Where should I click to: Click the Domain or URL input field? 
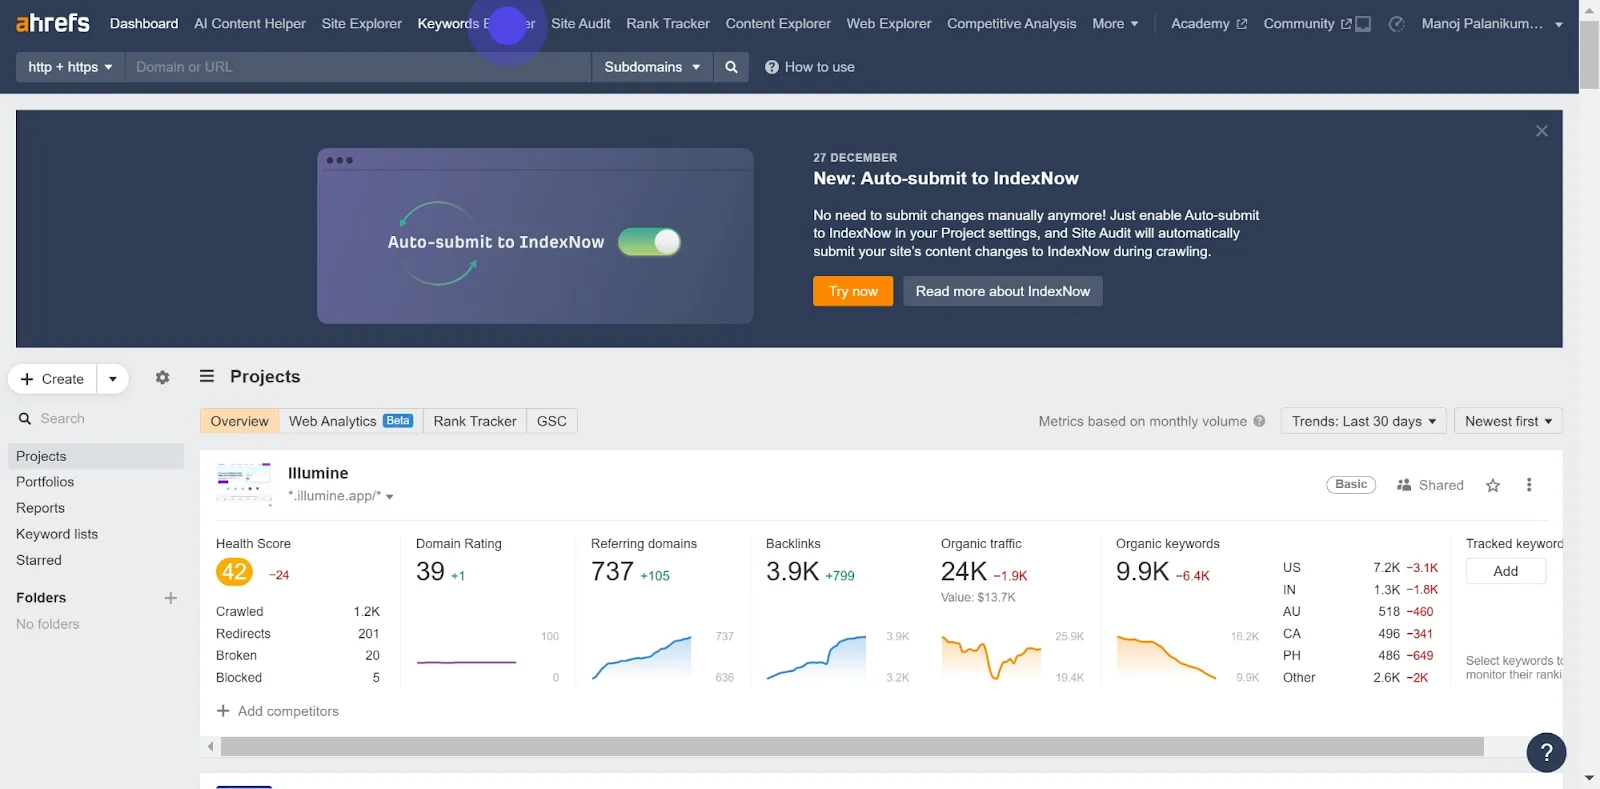(358, 67)
